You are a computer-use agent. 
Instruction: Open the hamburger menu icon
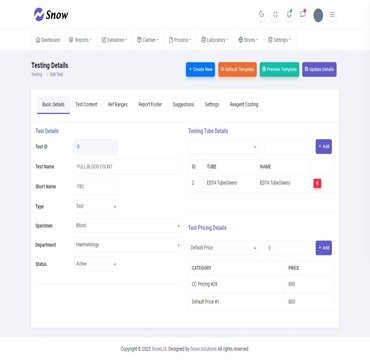click(x=332, y=15)
